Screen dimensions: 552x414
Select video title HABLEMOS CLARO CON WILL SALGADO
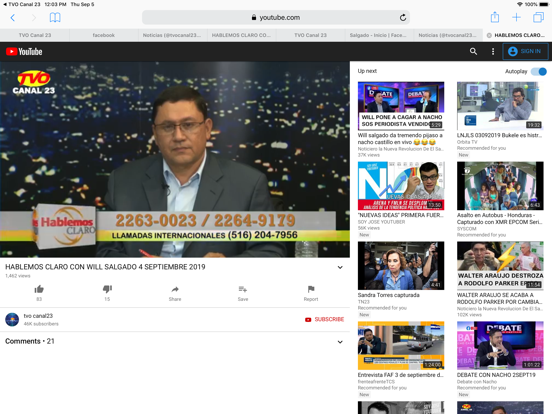(x=105, y=267)
